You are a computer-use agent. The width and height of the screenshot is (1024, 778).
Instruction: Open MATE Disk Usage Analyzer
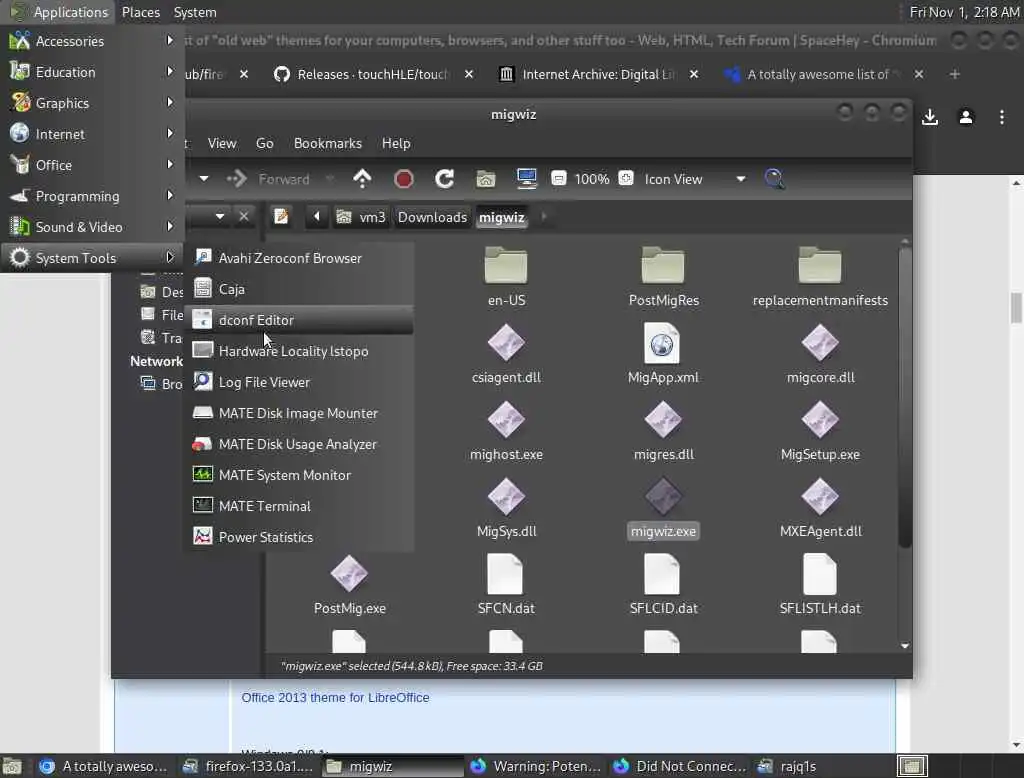[x=298, y=444]
